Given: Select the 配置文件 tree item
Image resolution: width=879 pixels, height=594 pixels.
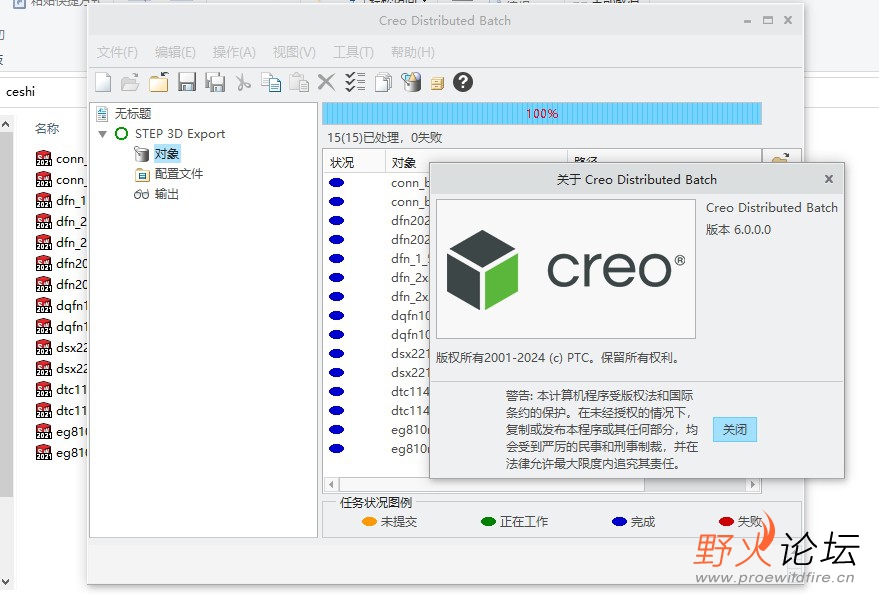Looking at the screenshot, I should [179, 174].
